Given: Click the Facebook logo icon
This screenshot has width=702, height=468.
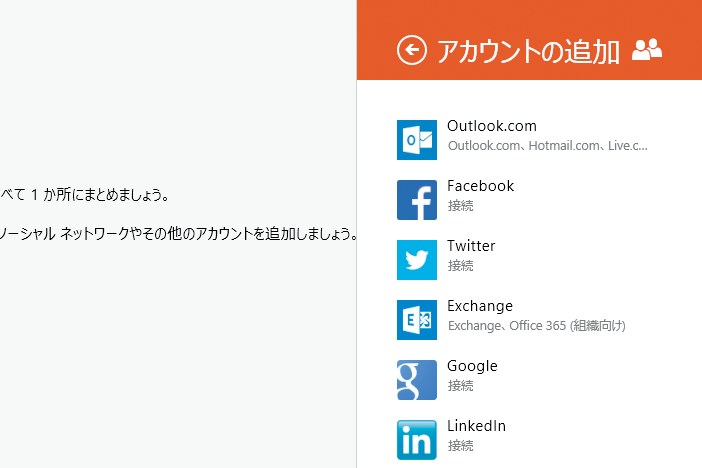Looking at the screenshot, I should click(x=417, y=200).
